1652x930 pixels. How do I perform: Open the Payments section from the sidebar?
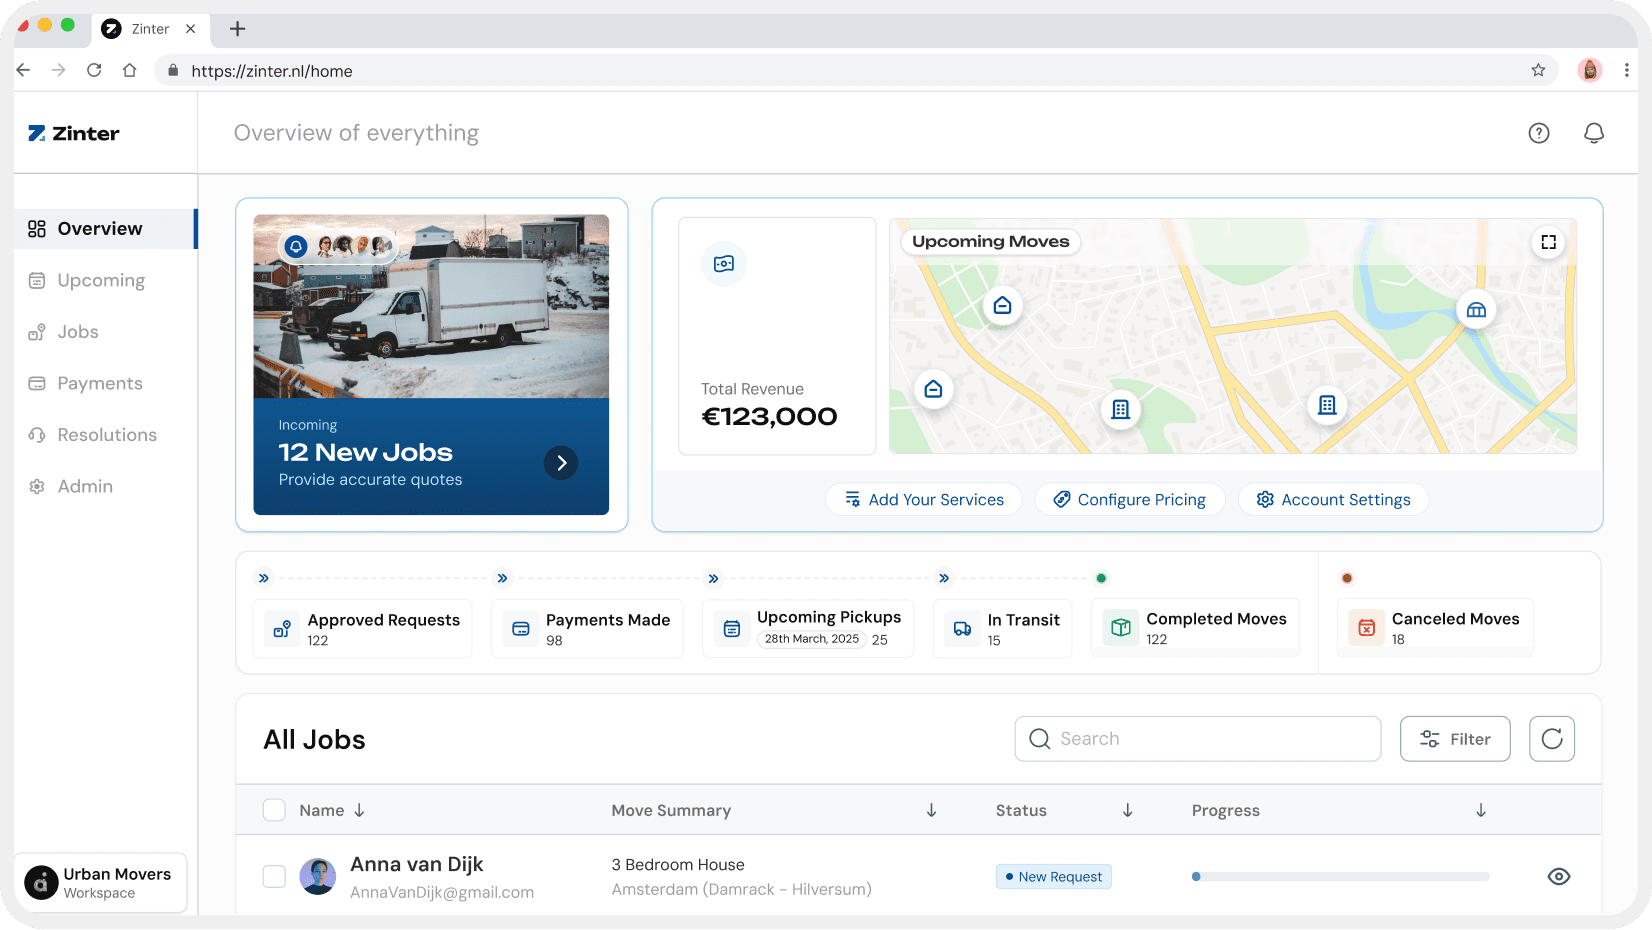point(99,383)
